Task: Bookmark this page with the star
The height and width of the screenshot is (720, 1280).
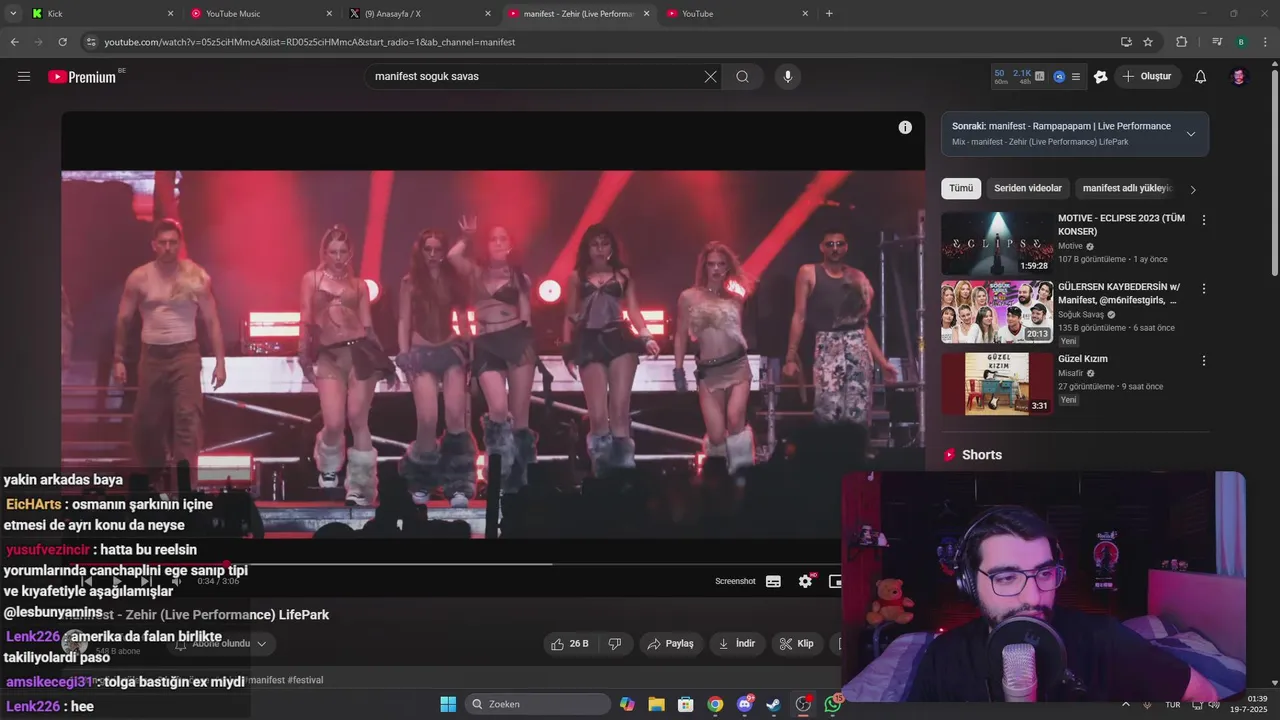Action: pos(1148,42)
